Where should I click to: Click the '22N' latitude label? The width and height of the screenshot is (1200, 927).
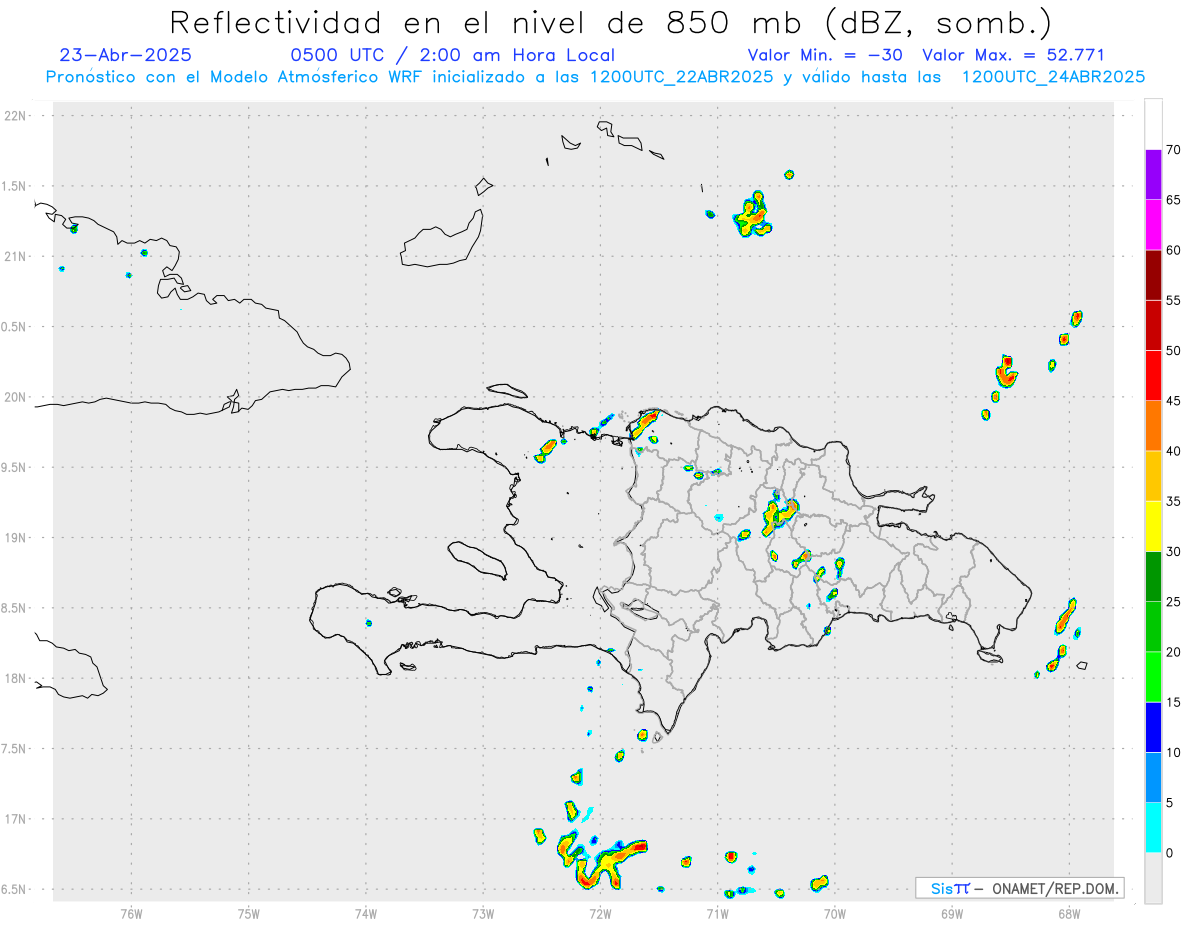(14, 116)
